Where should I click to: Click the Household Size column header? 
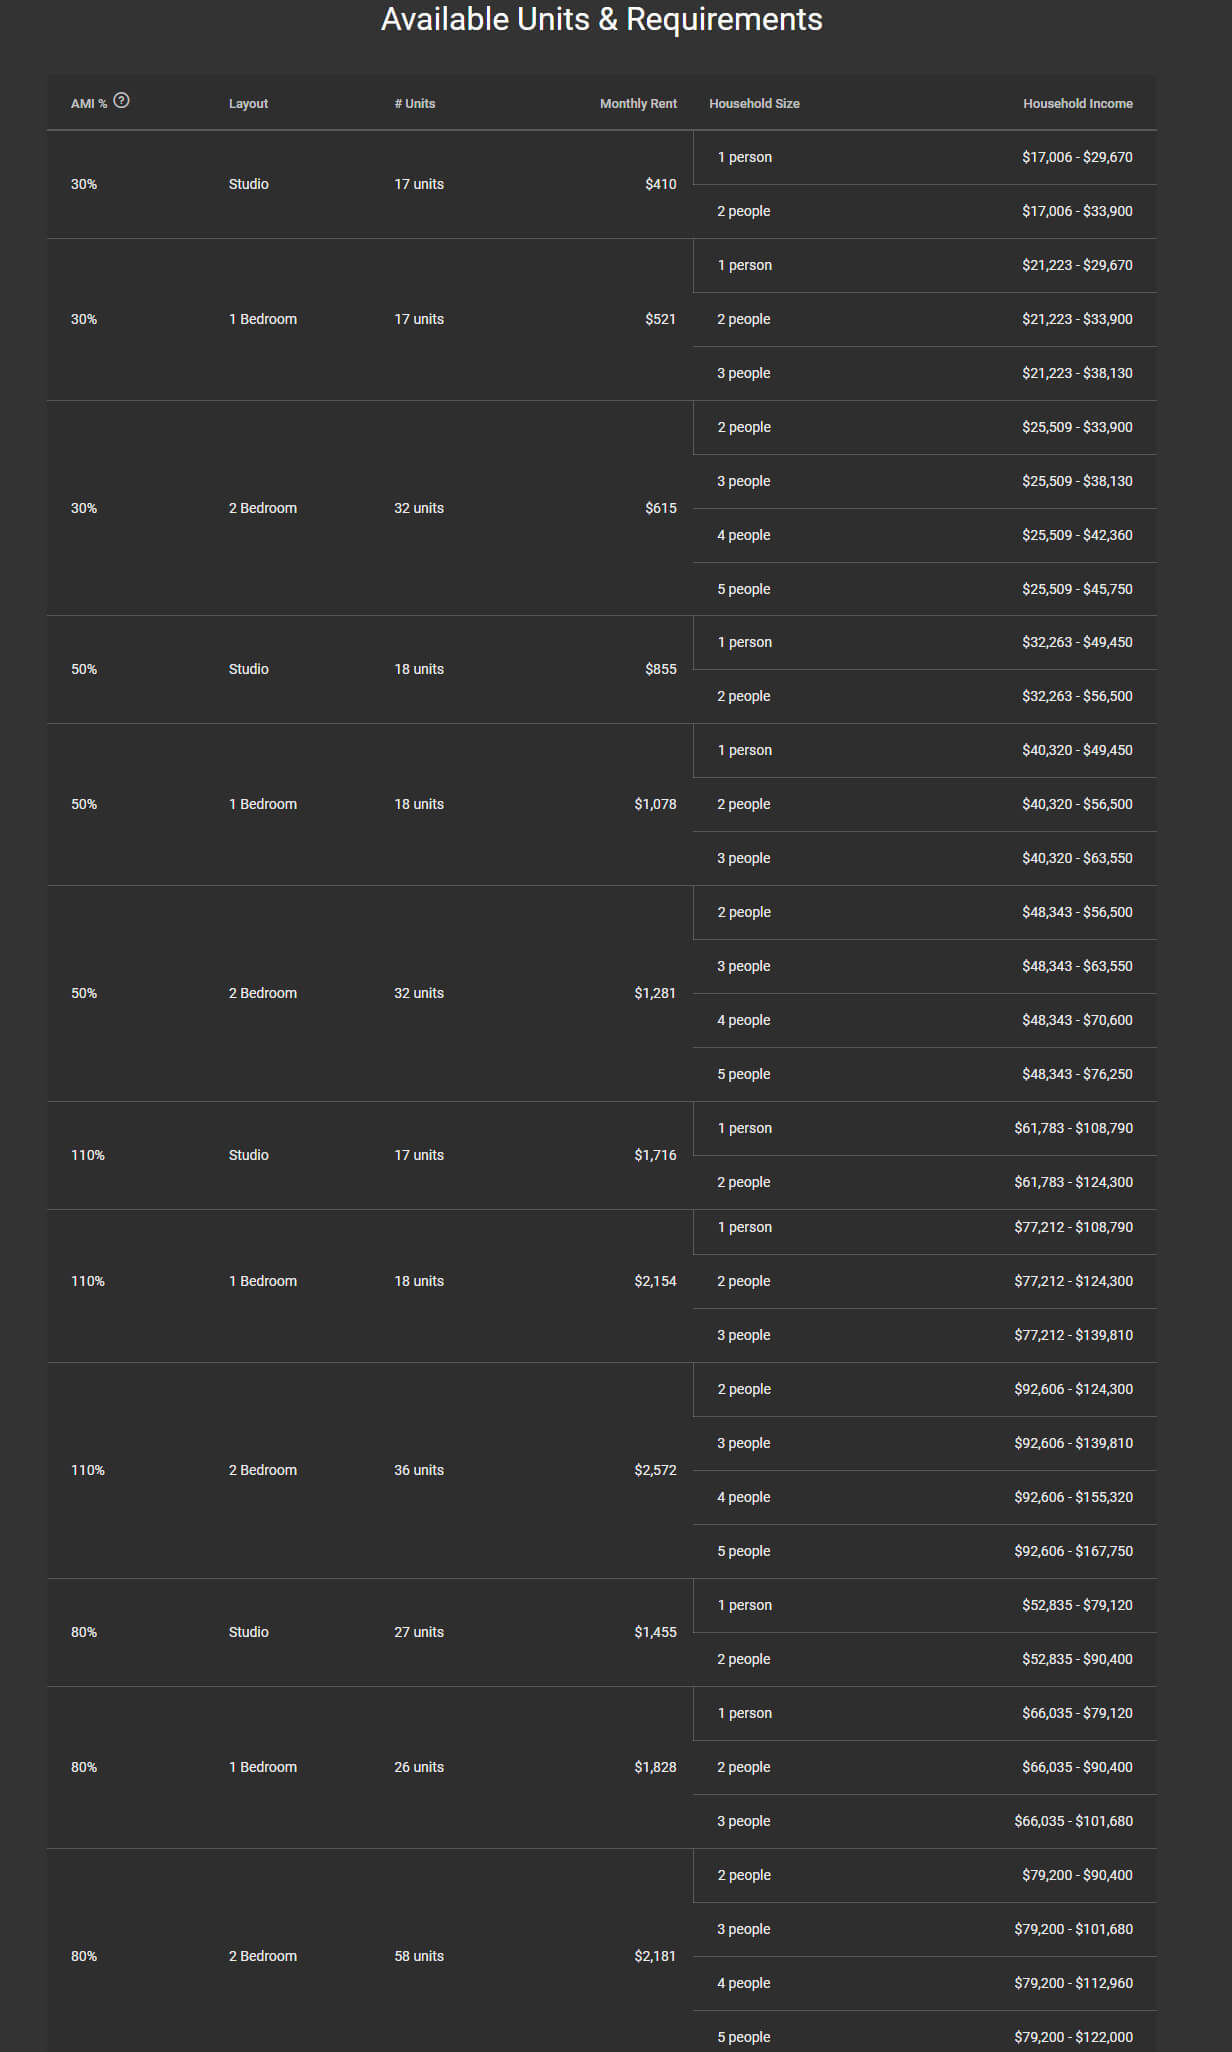click(754, 104)
